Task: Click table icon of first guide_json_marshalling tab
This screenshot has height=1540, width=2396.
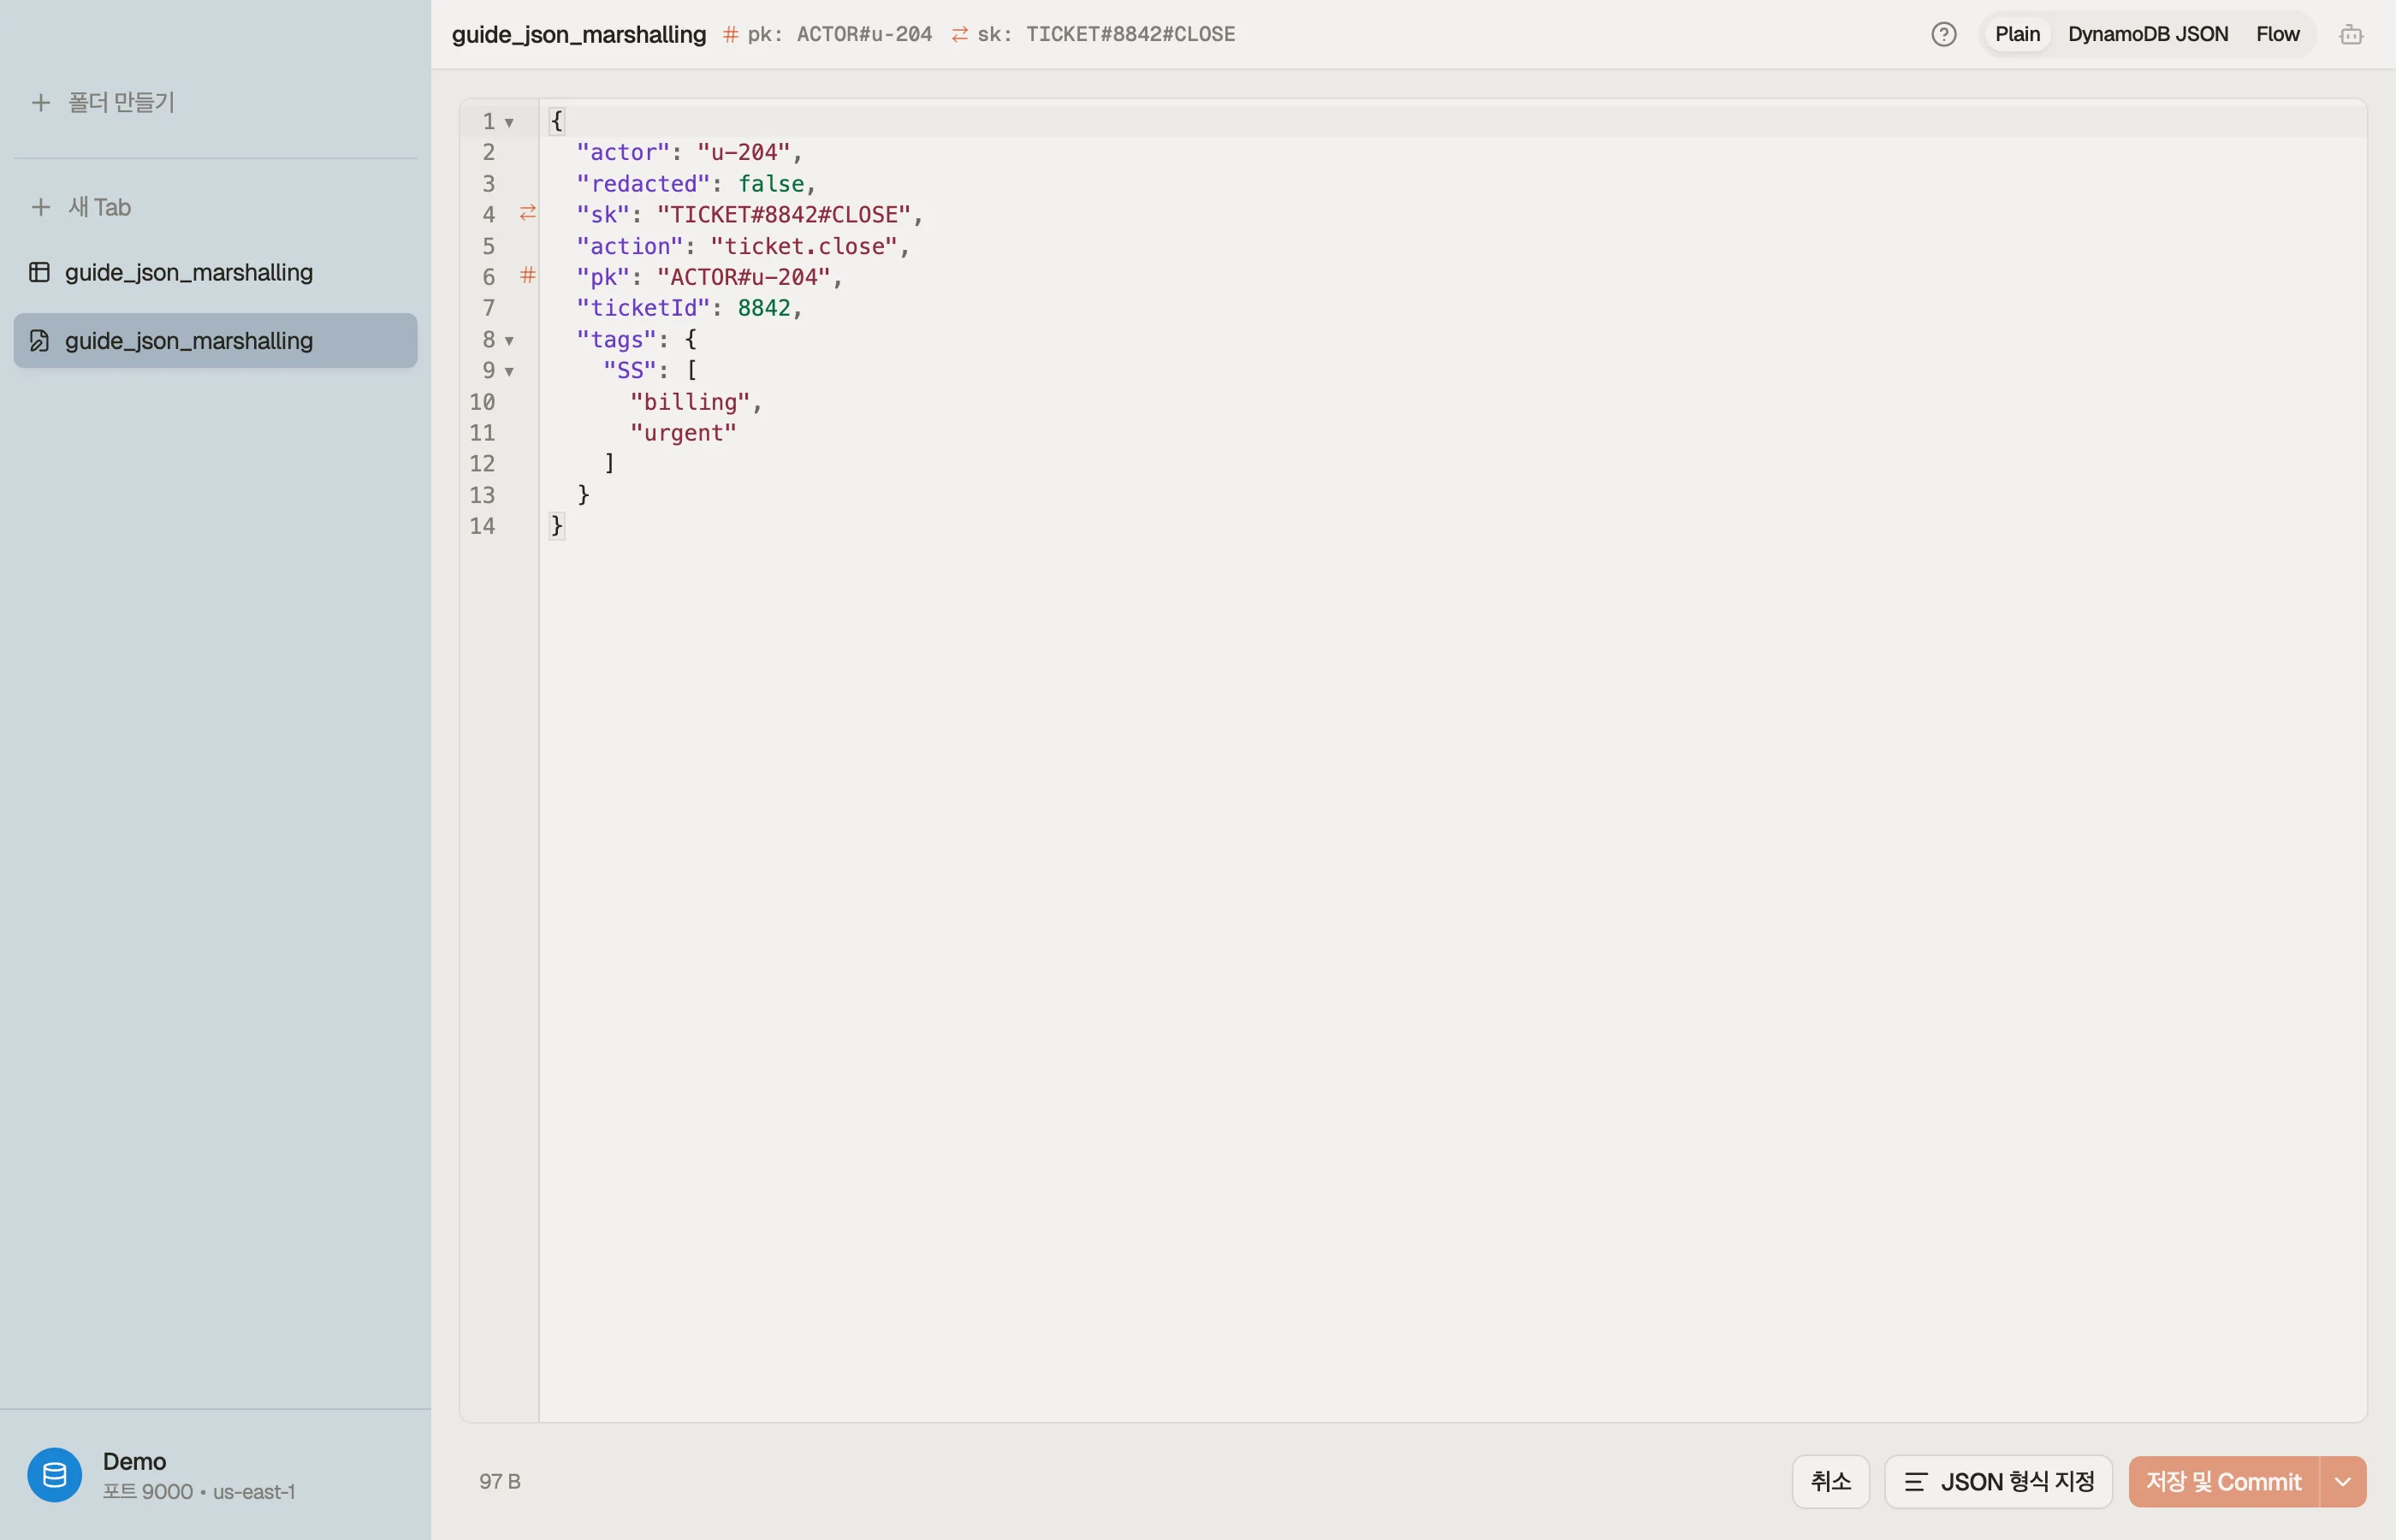Action: point(40,272)
